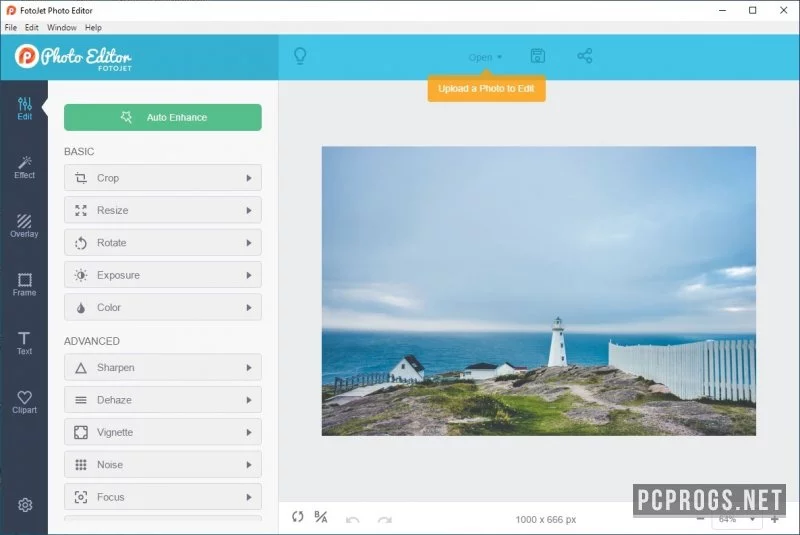This screenshot has height=535, width=800.
Task: Expand the Resize options arrow
Action: point(249,210)
